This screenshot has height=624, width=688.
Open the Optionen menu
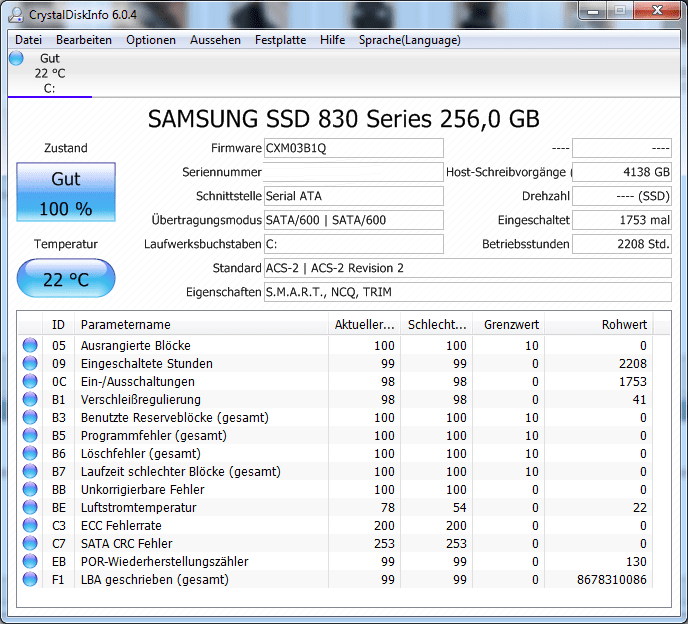pyautogui.click(x=151, y=40)
